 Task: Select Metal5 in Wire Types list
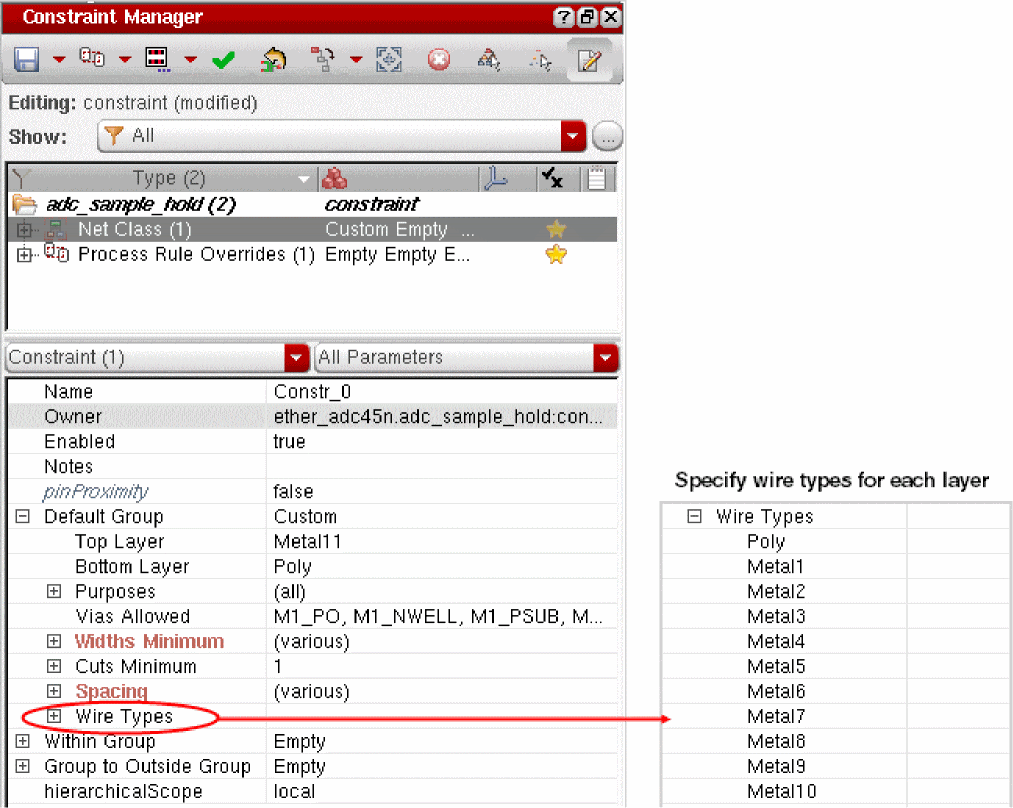tap(776, 666)
